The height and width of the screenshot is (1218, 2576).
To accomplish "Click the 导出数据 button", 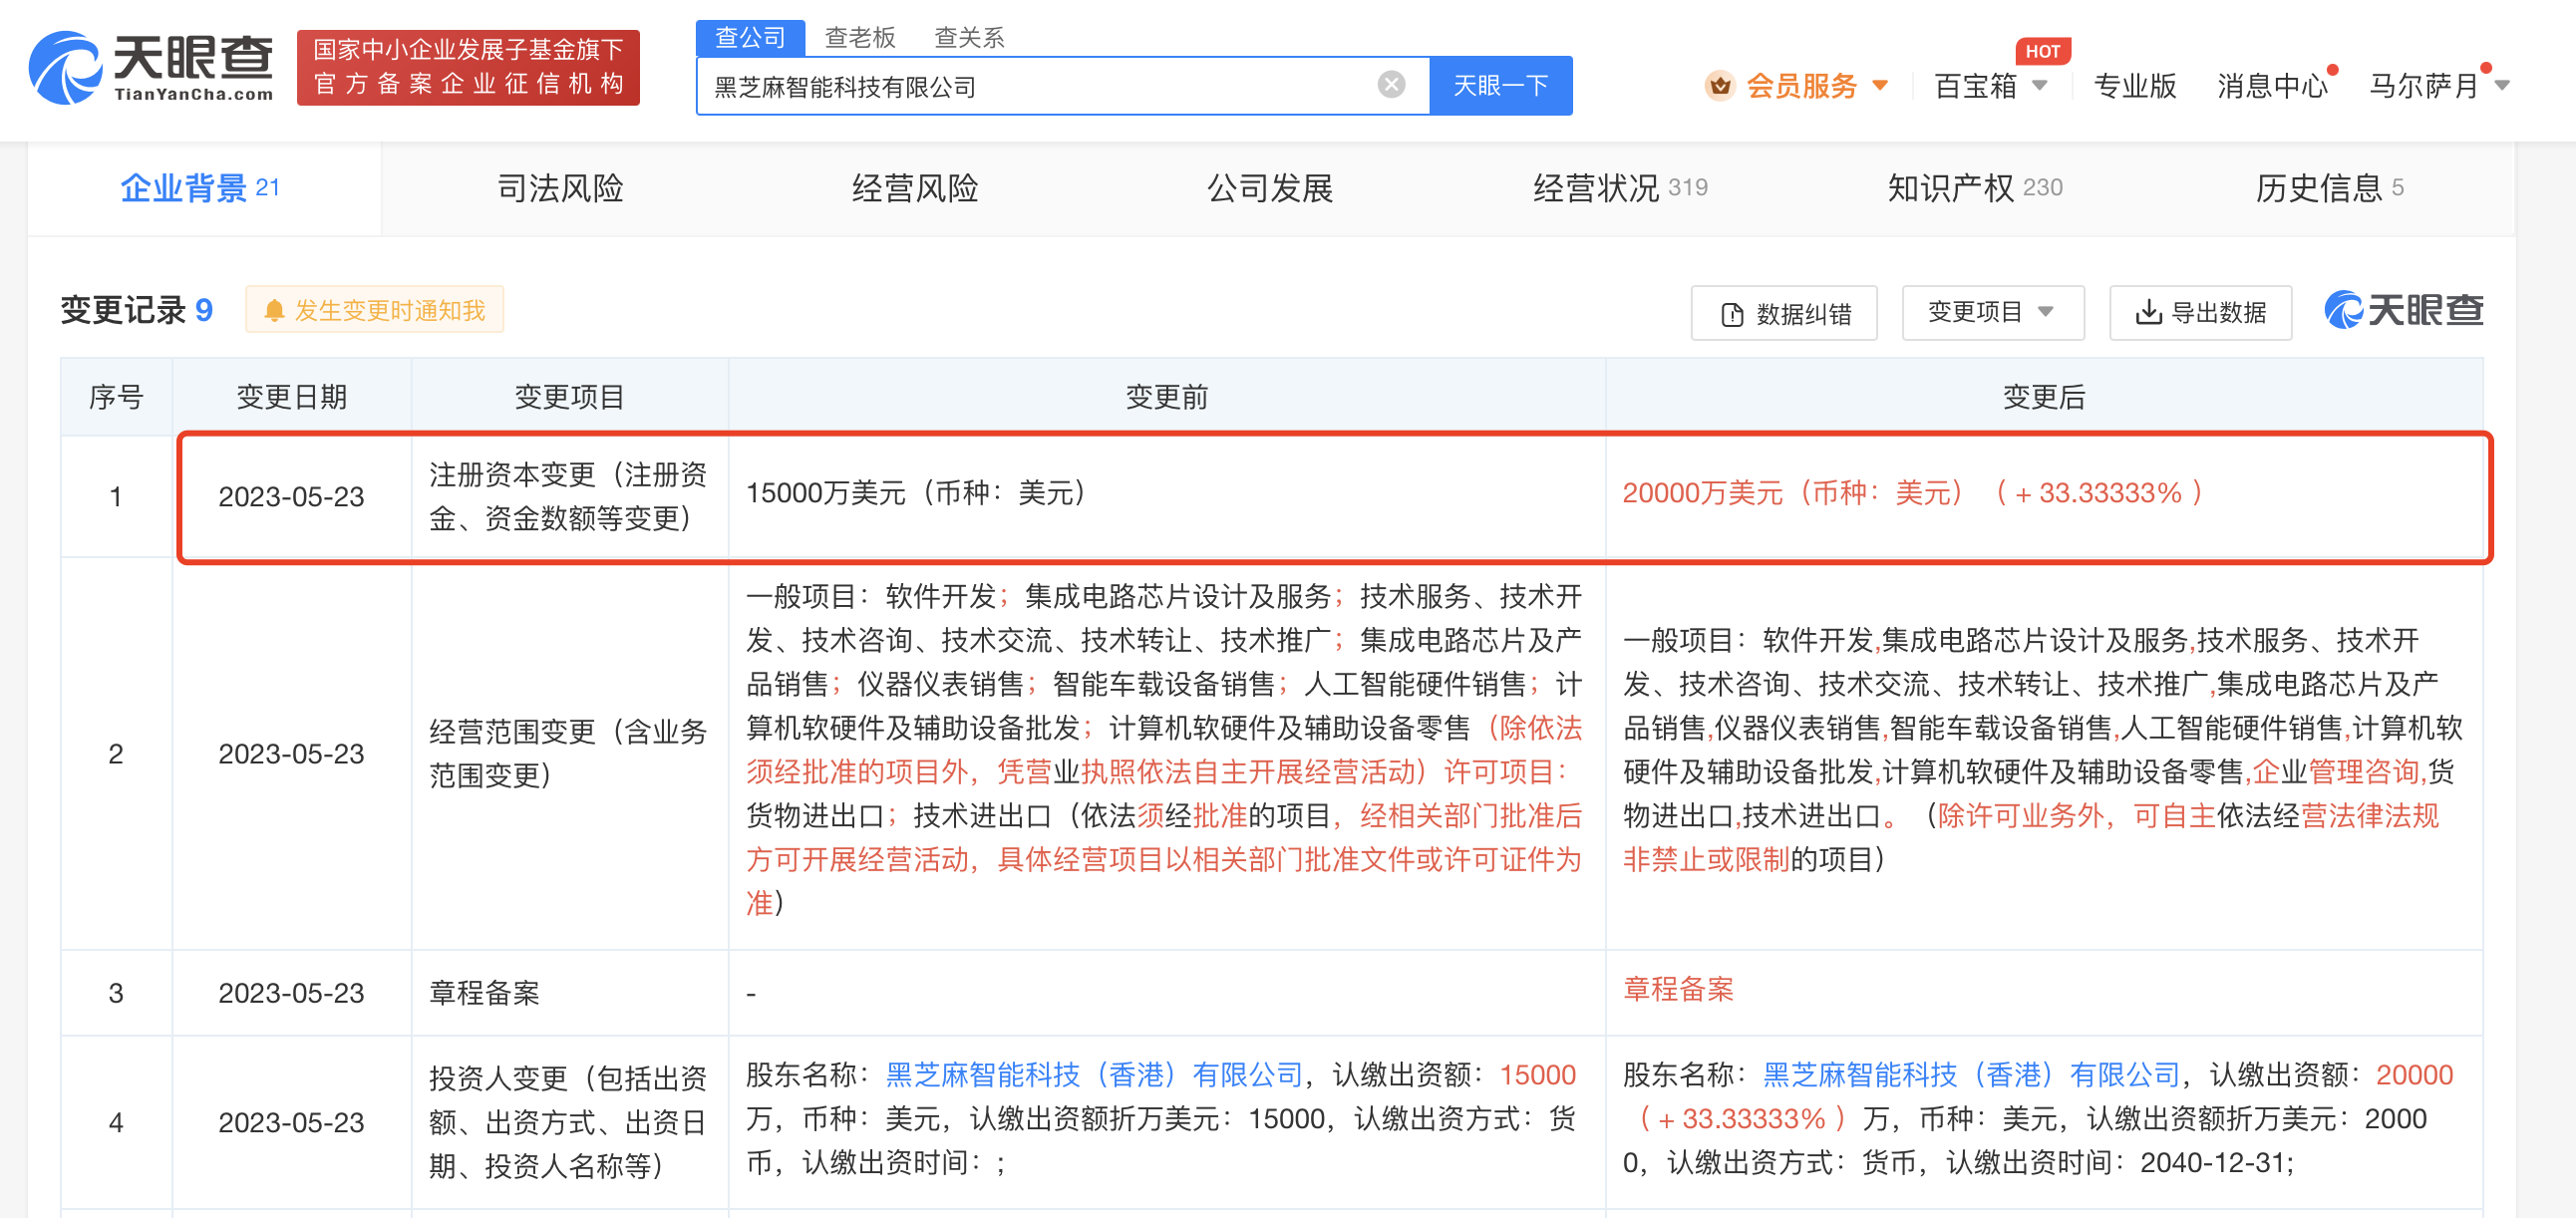I will click(2201, 313).
